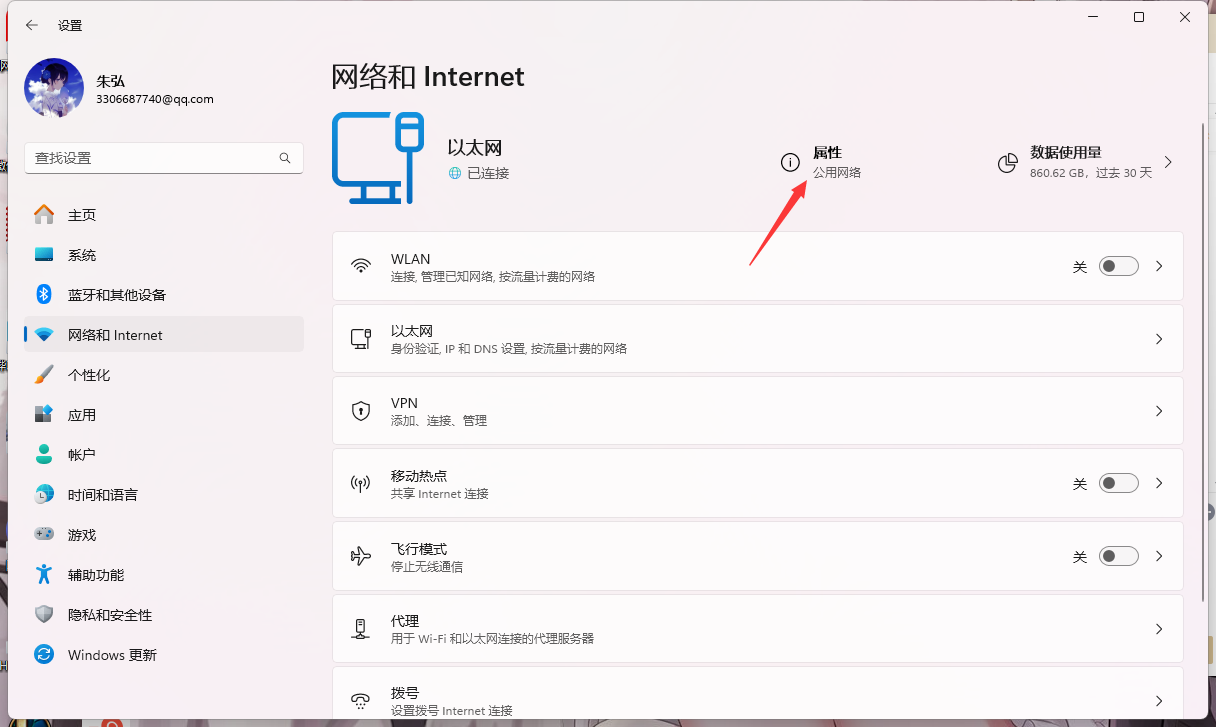Open the proxy (代理) row chevron

1159,629
